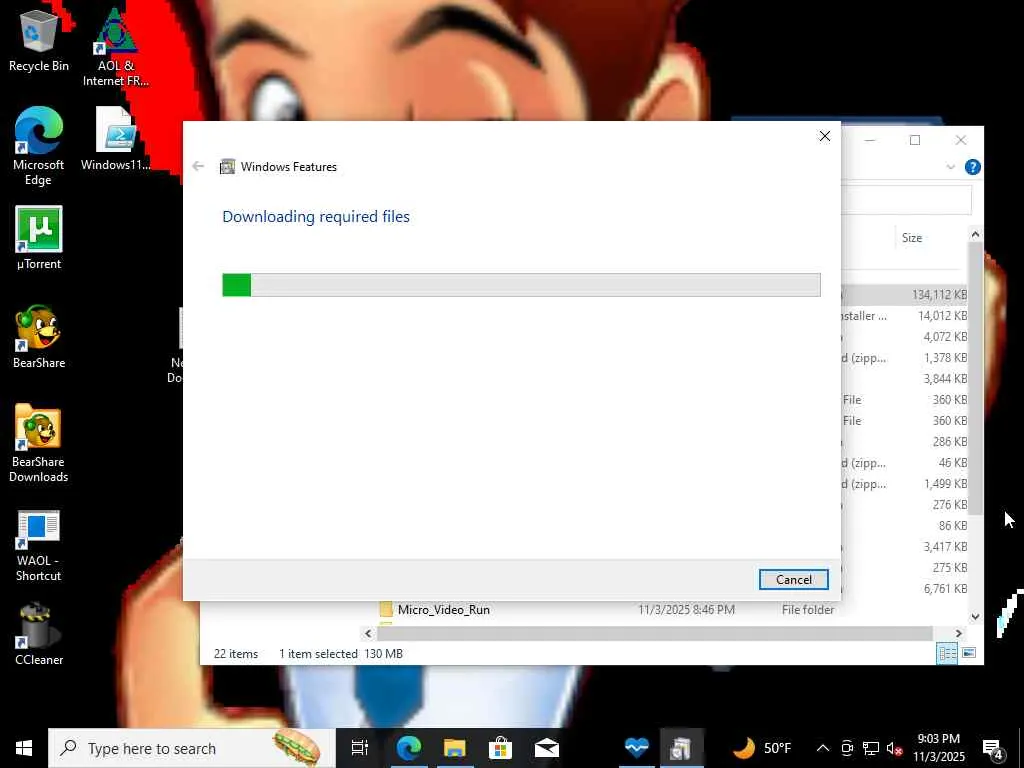Viewport: 1024px width, 768px height.
Task: Switch File Explorer to details view
Action: click(947, 653)
